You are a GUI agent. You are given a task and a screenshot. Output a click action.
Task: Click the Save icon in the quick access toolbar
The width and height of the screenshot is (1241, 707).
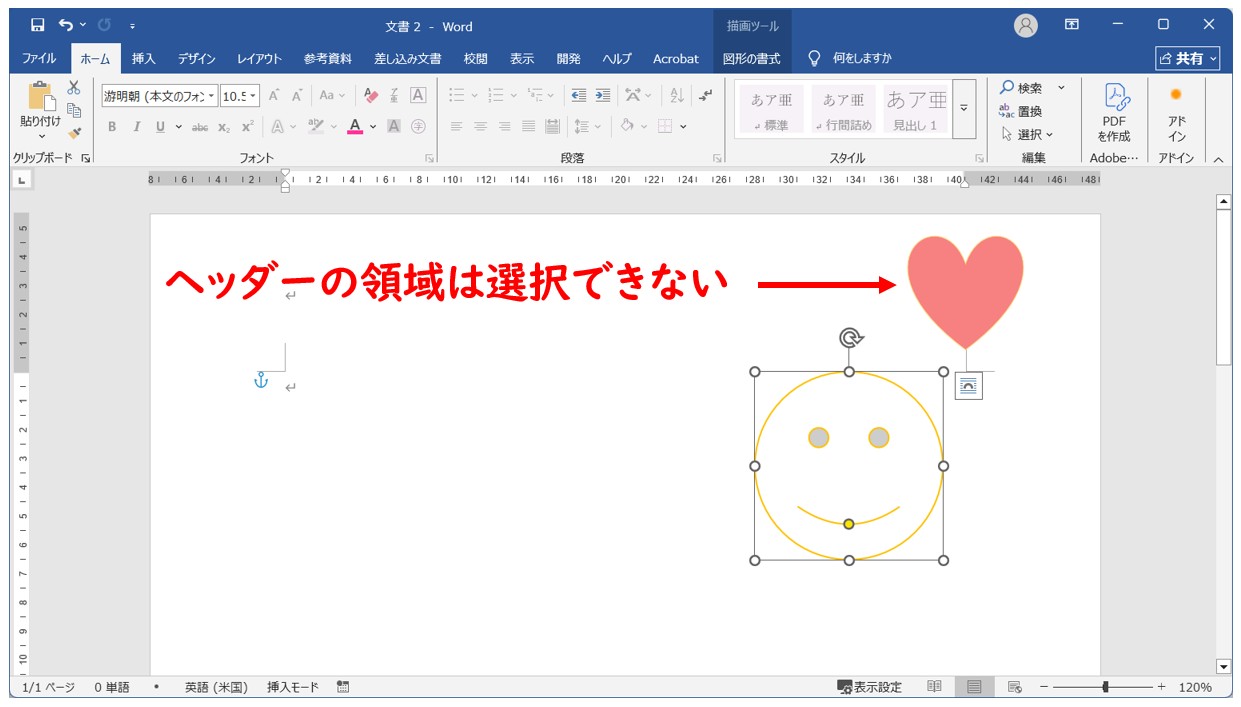pyautogui.click(x=38, y=25)
